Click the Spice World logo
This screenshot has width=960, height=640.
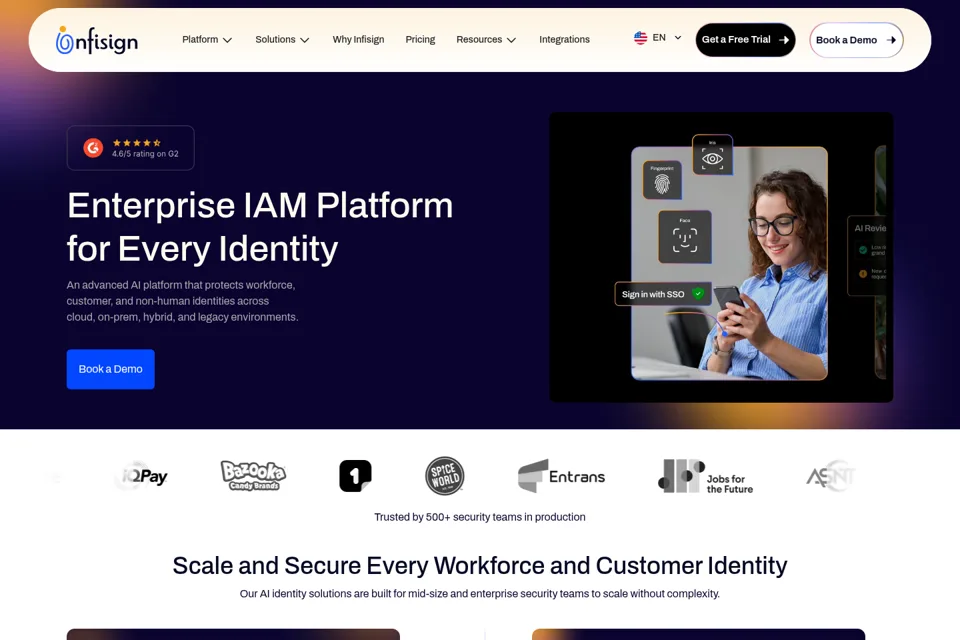click(444, 476)
